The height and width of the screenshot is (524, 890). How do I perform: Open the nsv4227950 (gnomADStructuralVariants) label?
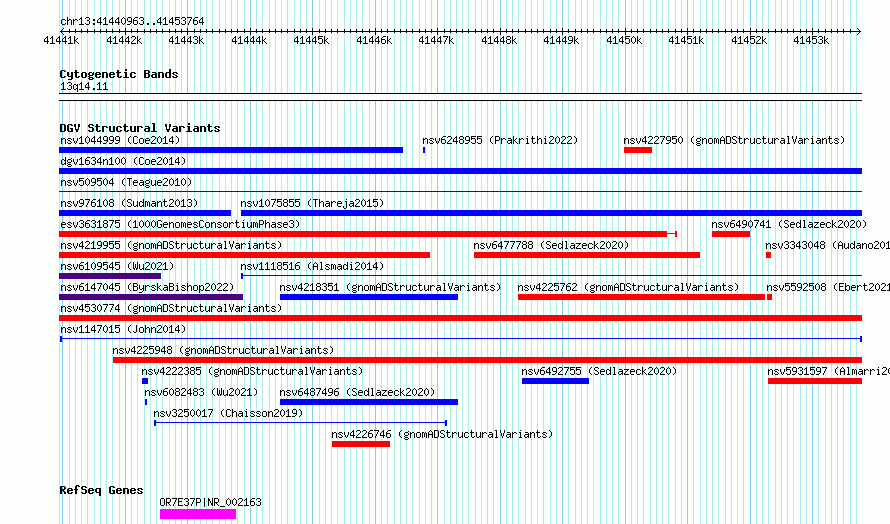[734, 140]
